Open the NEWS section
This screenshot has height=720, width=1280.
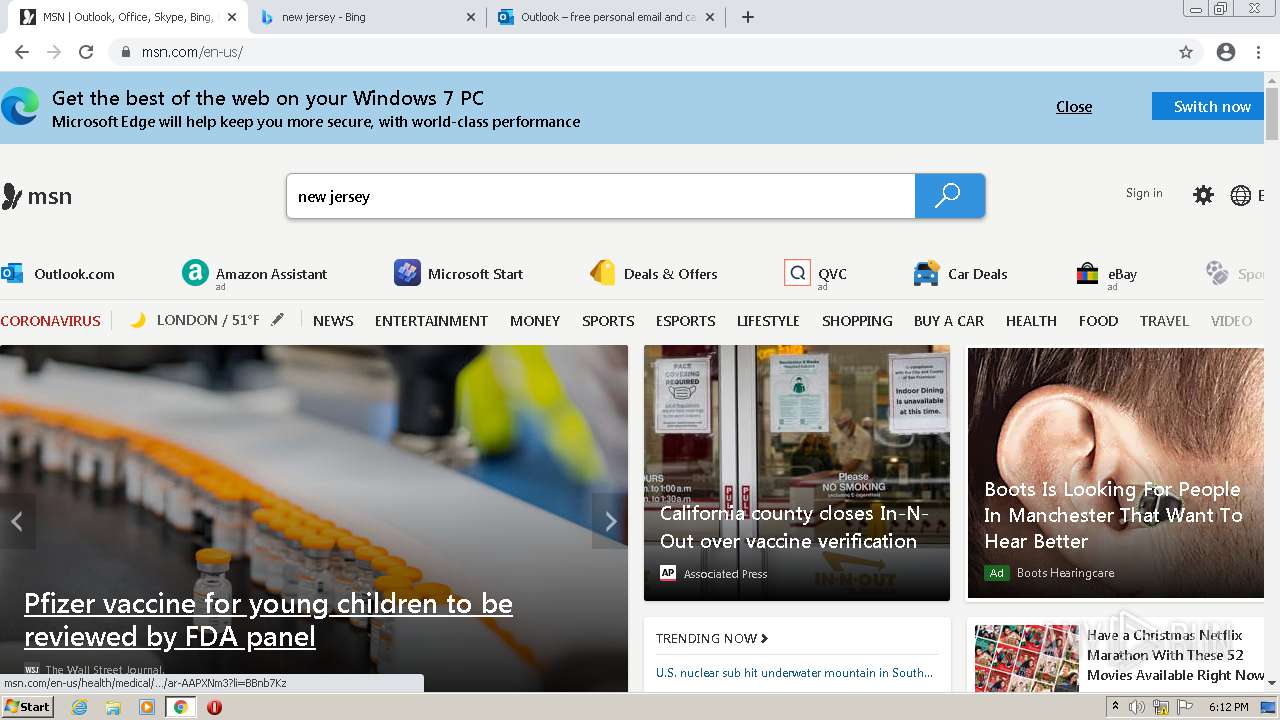[333, 321]
